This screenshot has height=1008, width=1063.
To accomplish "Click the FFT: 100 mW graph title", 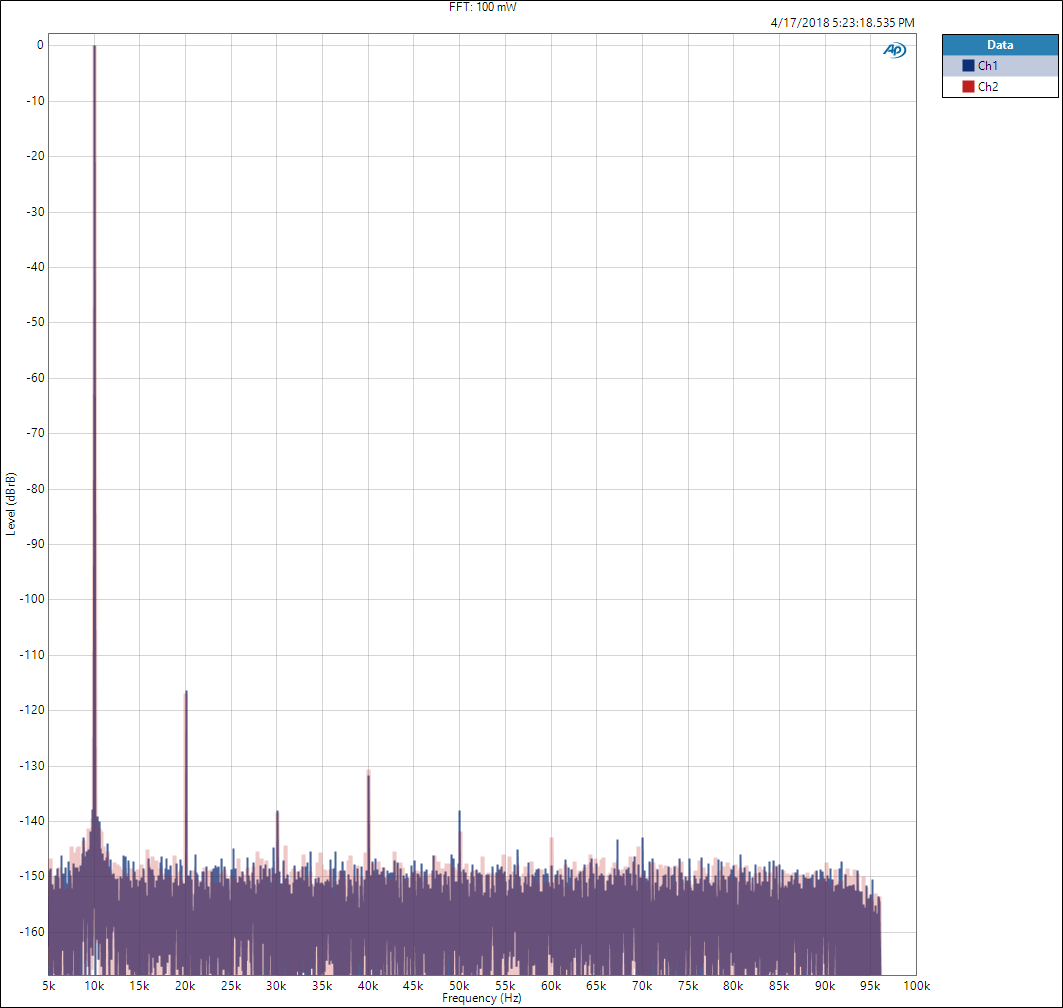I will [x=483, y=7].
